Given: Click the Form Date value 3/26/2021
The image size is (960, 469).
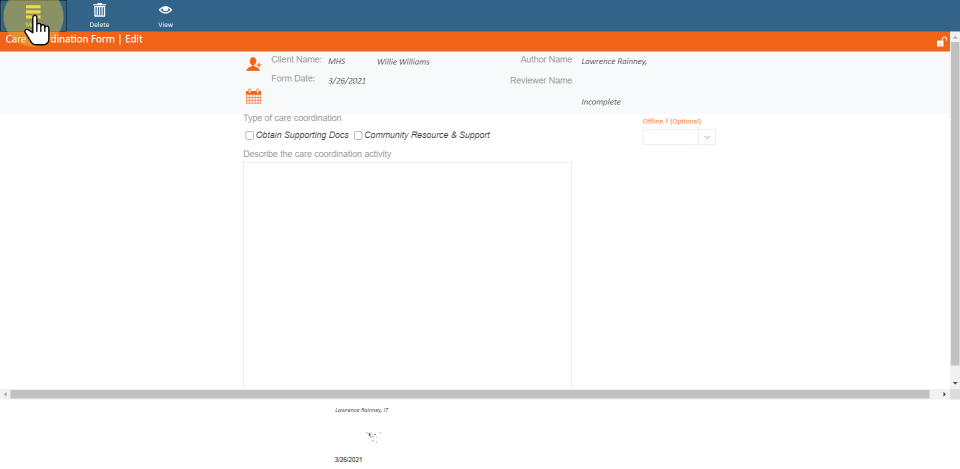Looking at the screenshot, I should (346, 80).
